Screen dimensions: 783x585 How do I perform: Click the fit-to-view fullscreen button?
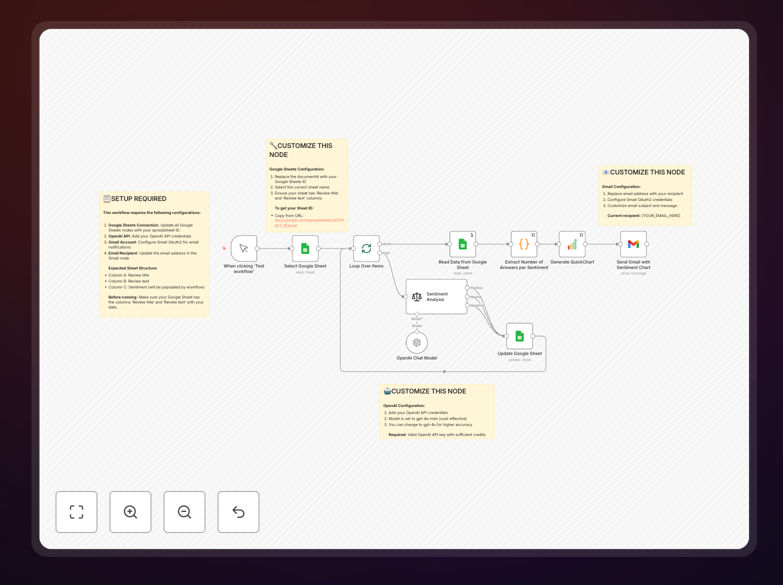click(76, 512)
